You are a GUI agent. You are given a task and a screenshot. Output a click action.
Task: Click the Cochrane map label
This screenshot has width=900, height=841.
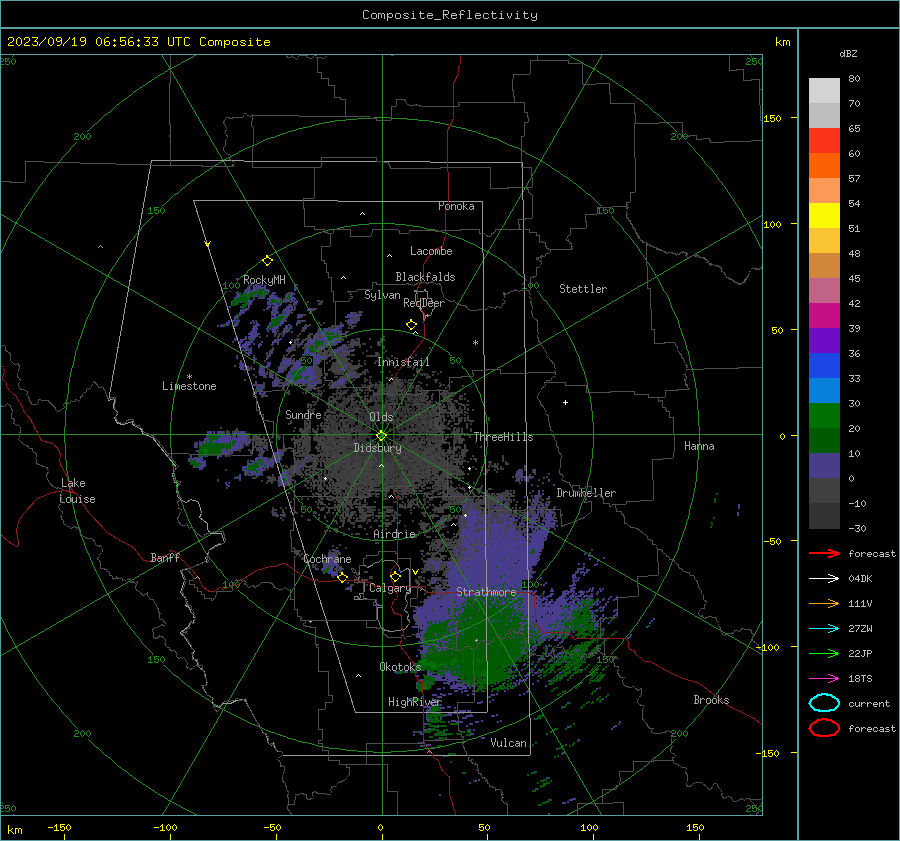click(327, 559)
